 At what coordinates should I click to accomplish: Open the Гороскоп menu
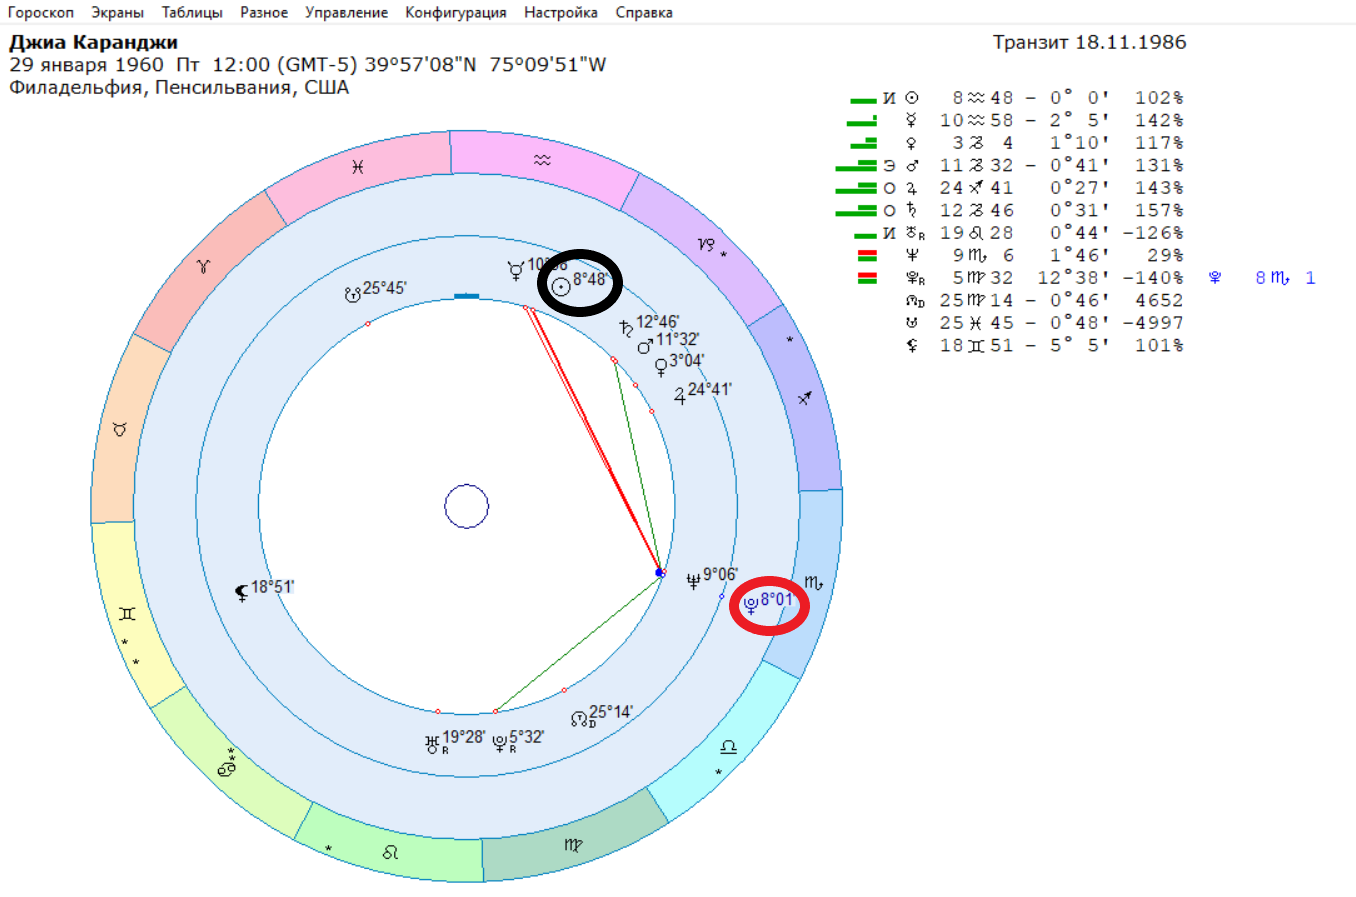41,13
